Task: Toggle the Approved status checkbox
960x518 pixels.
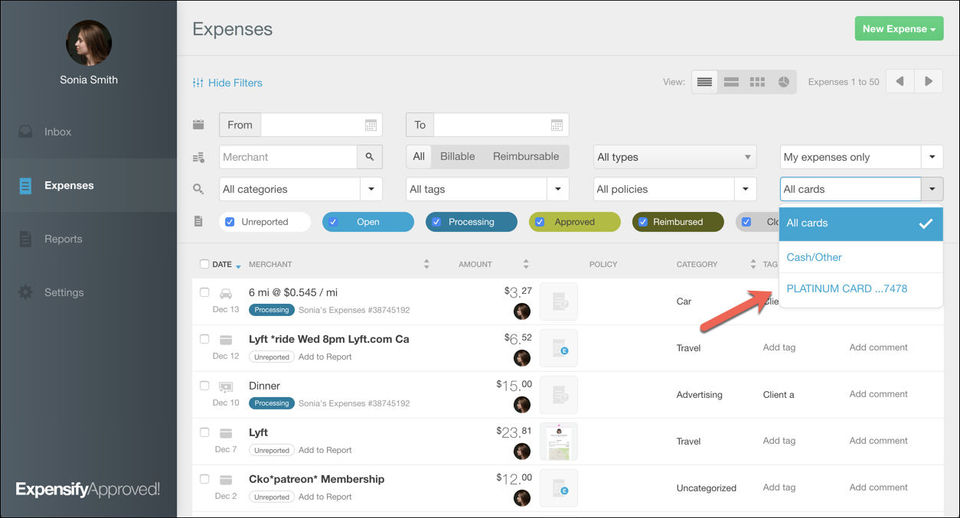Action: click(541, 222)
